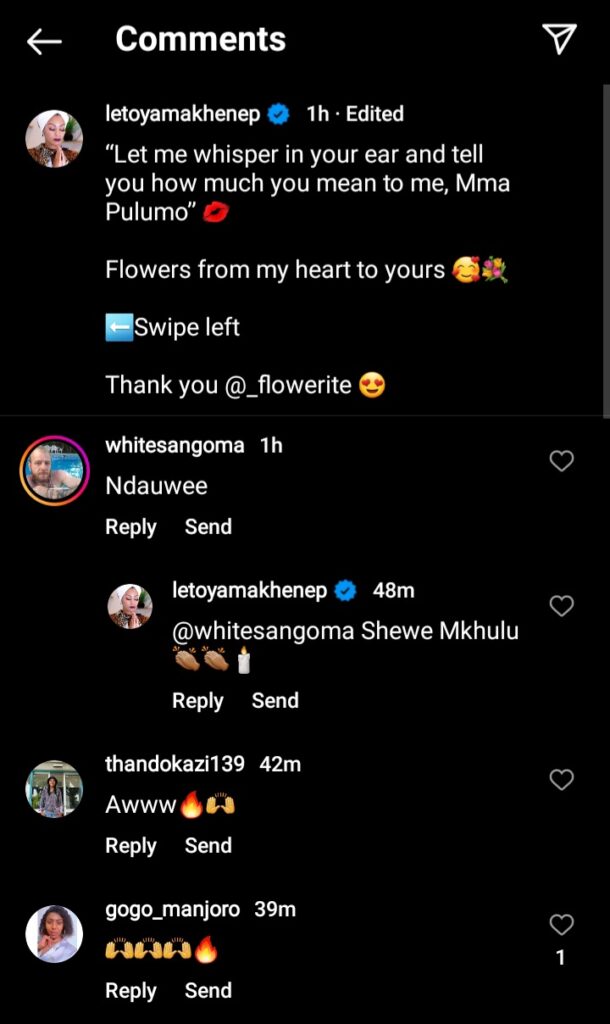Like whitesangoma's comment with the heart

coord(562,461)
